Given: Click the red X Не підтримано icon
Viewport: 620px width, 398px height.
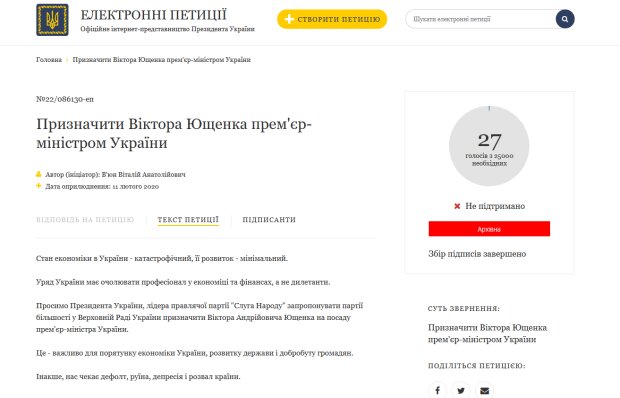Looking at the screenshot, I should click(x=457, y=206).
